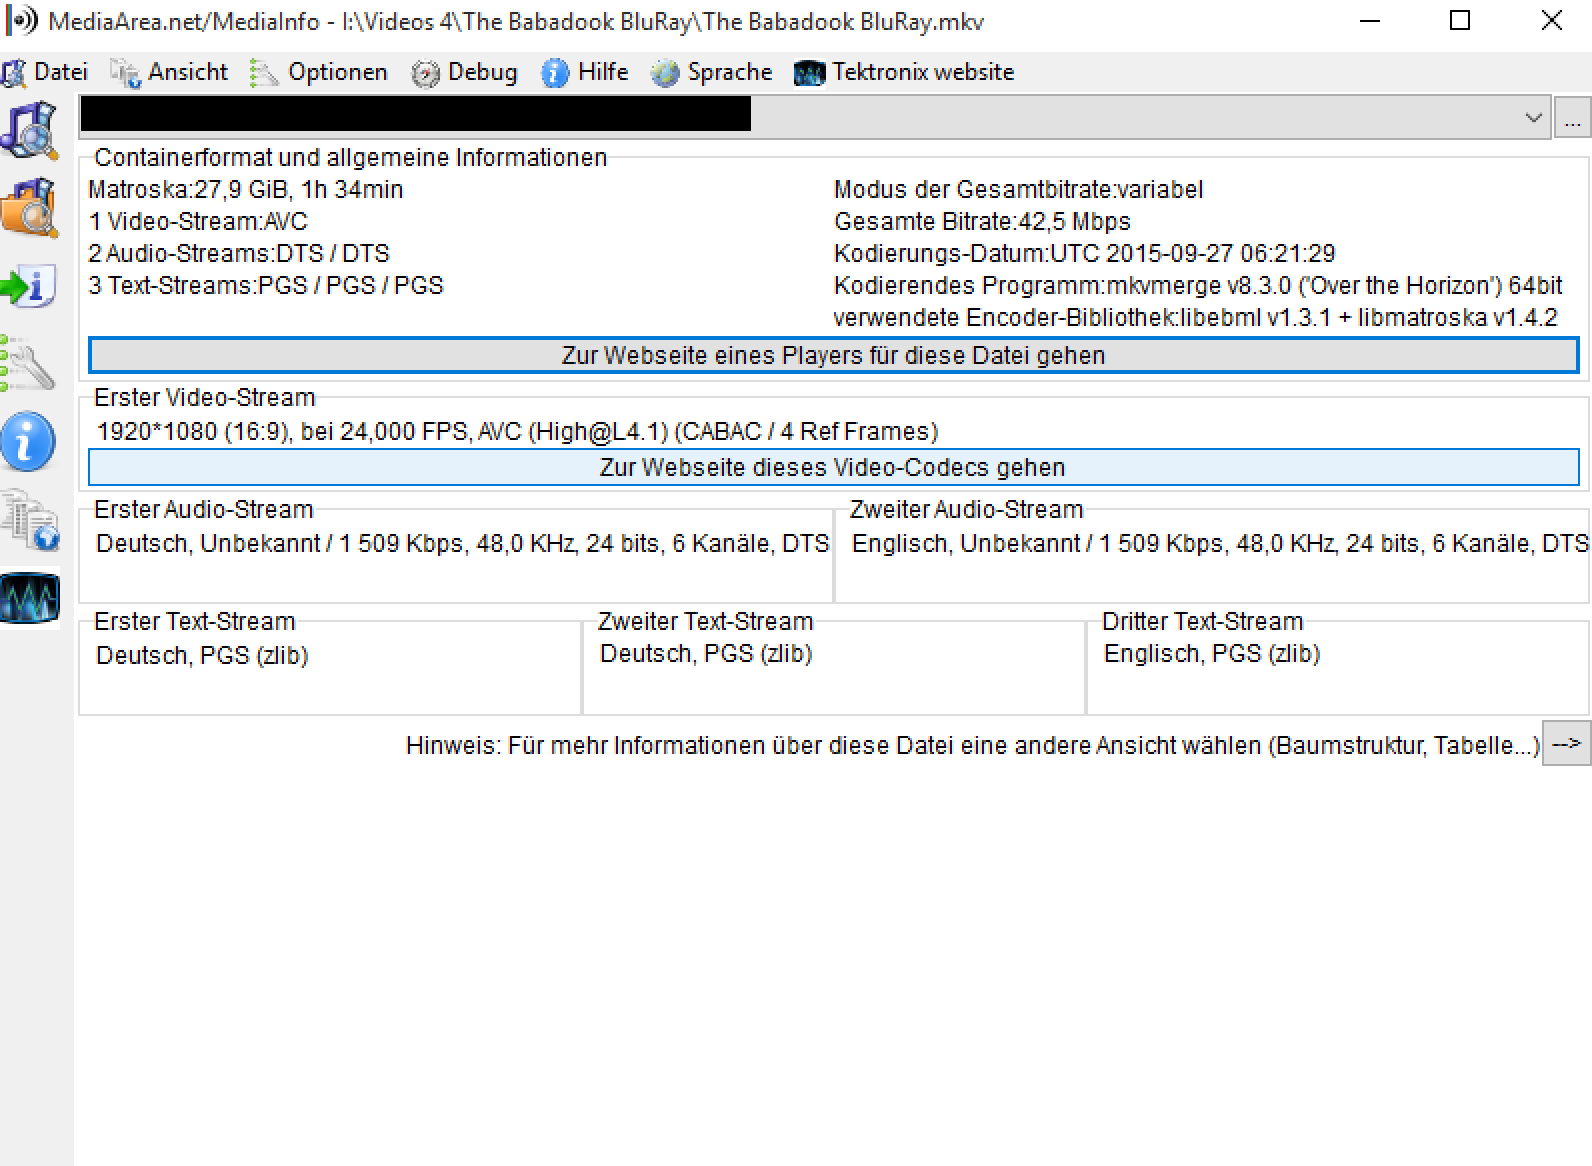
Task: Click first audio stream 'Deutsch, Unbekannt / 1 509 Kbps'
Action: tap(463, 543)
